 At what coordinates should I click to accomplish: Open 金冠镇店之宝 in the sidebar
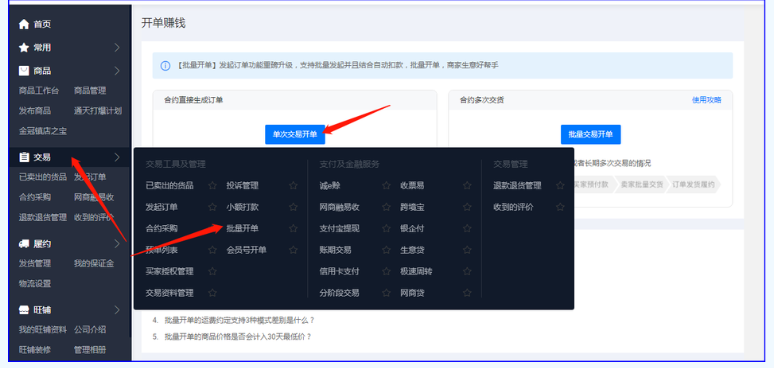pos(43,131)
